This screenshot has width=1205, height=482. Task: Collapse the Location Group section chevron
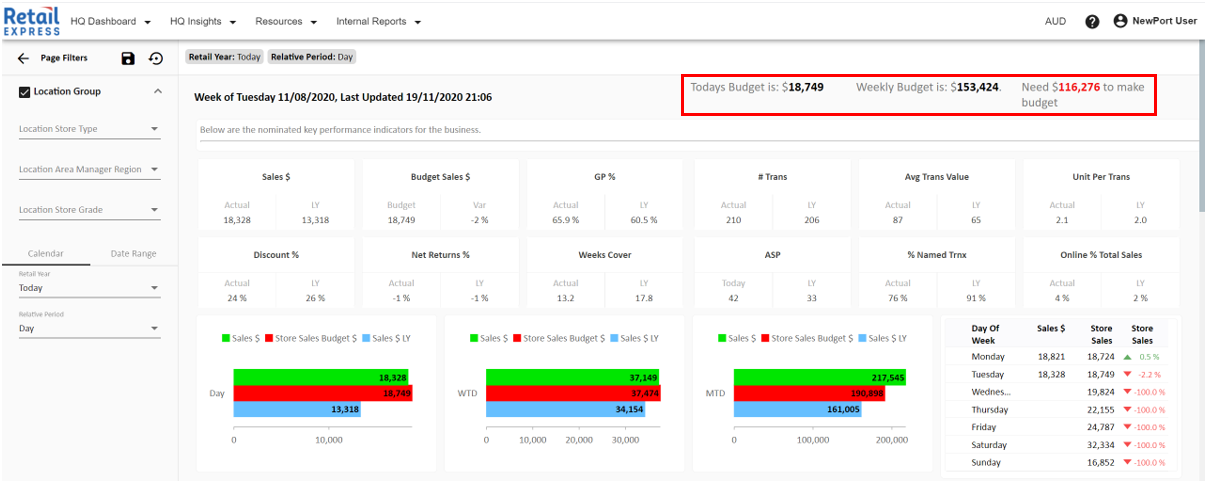[157, 92]
